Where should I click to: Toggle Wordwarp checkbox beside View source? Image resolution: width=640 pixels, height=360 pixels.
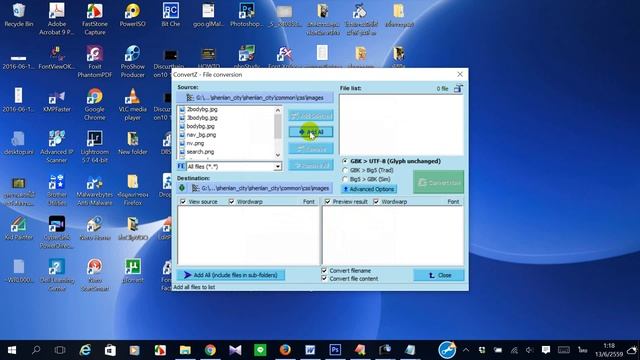pos(231,202)
